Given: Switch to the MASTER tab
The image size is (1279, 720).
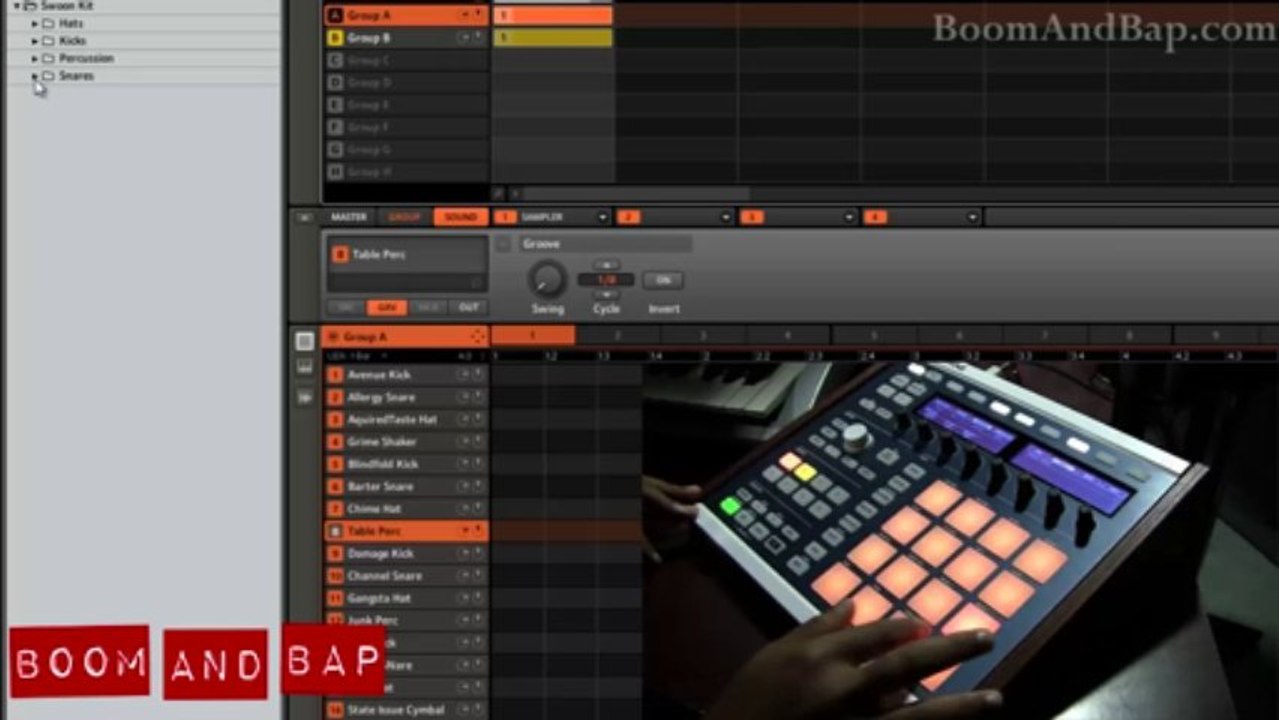Looking at the screenshot, I should coord(349,217).
